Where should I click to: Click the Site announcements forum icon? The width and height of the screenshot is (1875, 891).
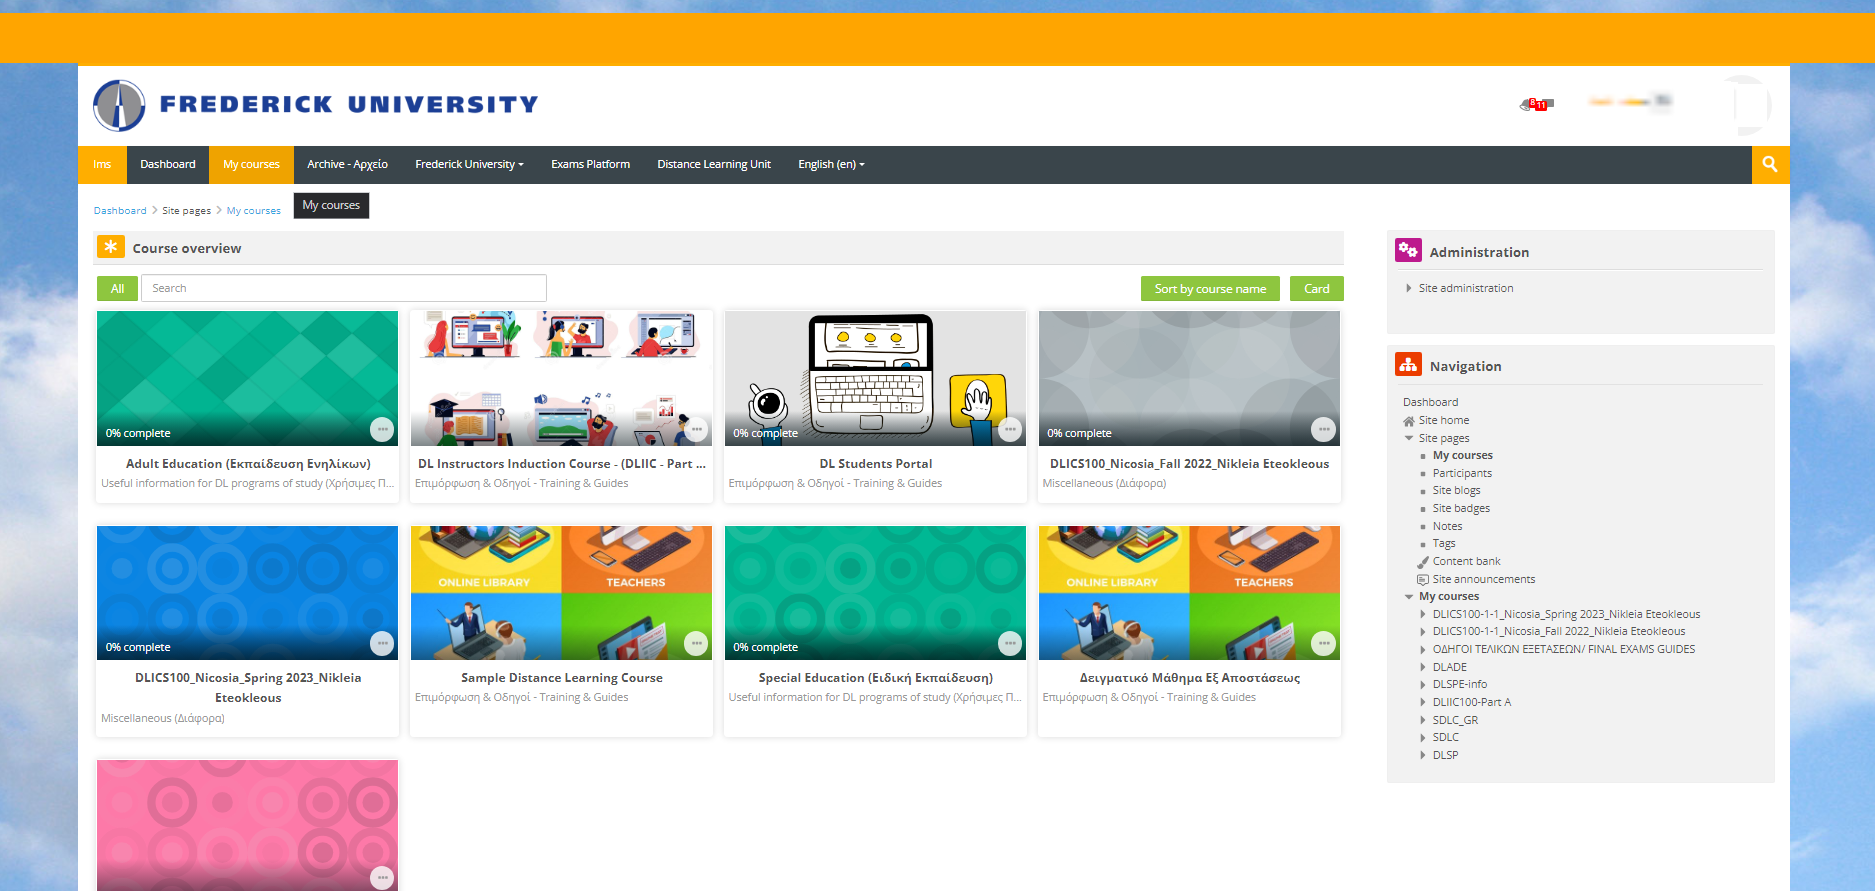tap(1423, 580)
